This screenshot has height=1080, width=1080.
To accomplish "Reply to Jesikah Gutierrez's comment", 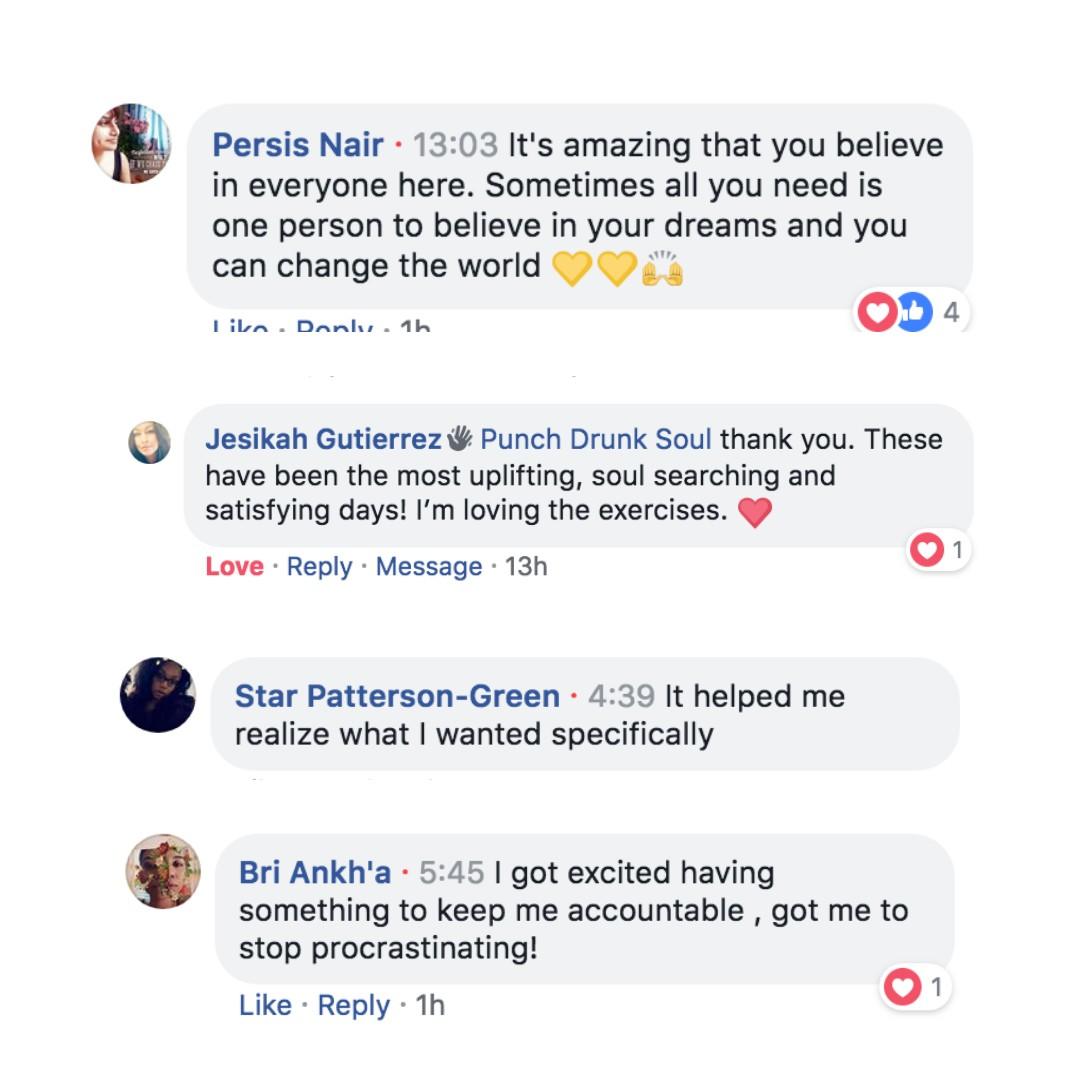I will coord(319,567).
